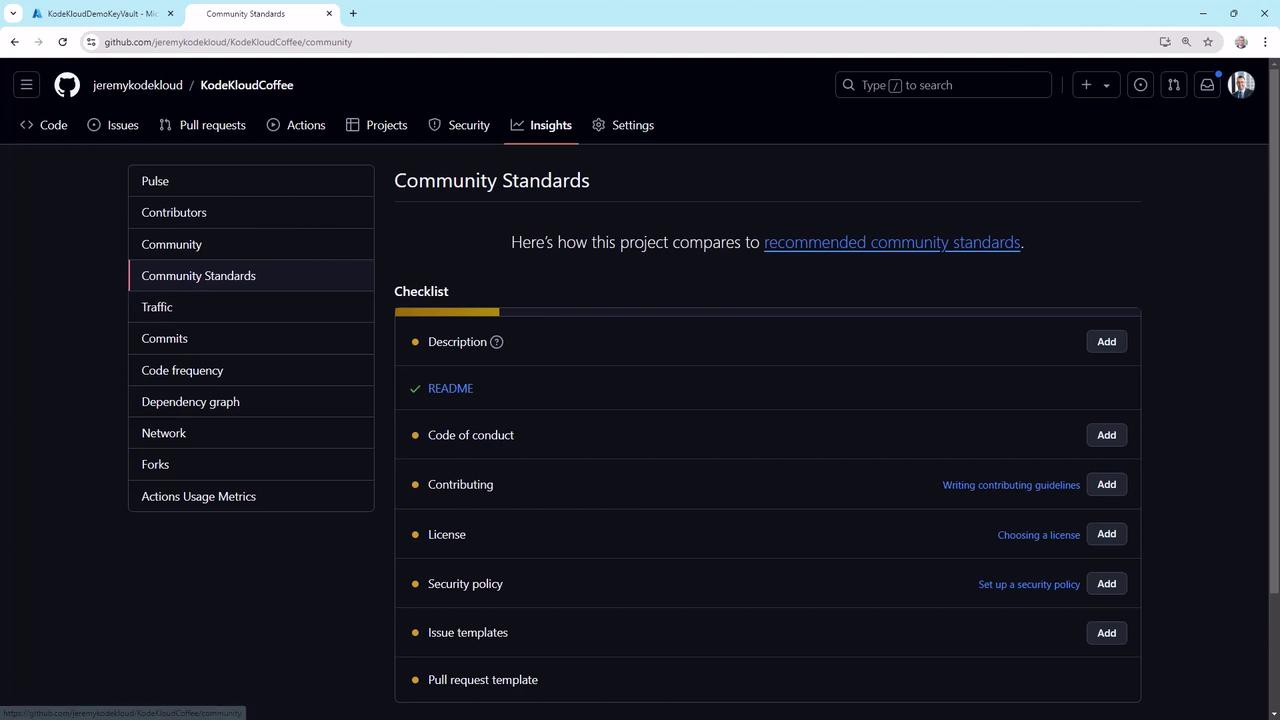Close the Community Standards browser tab
The width and height of the screenshot is (1280, 720).
click(329, 13)
